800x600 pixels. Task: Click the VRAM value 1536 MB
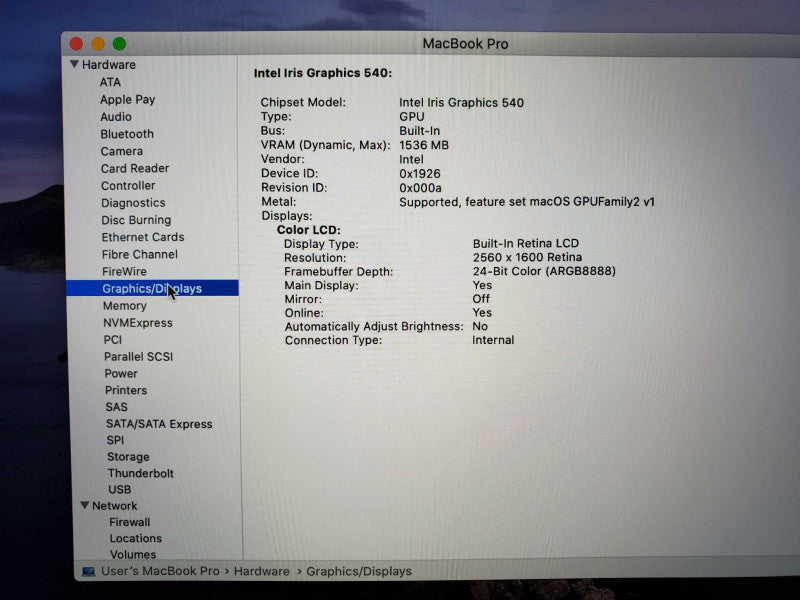point(424,145)
